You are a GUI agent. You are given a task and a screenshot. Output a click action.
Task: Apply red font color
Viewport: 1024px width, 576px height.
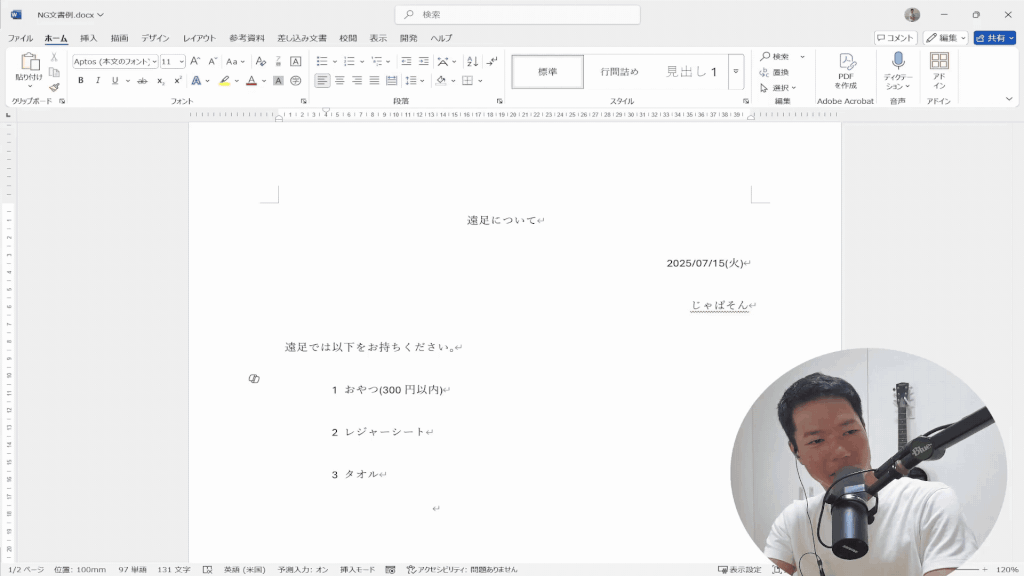[251, 81]
